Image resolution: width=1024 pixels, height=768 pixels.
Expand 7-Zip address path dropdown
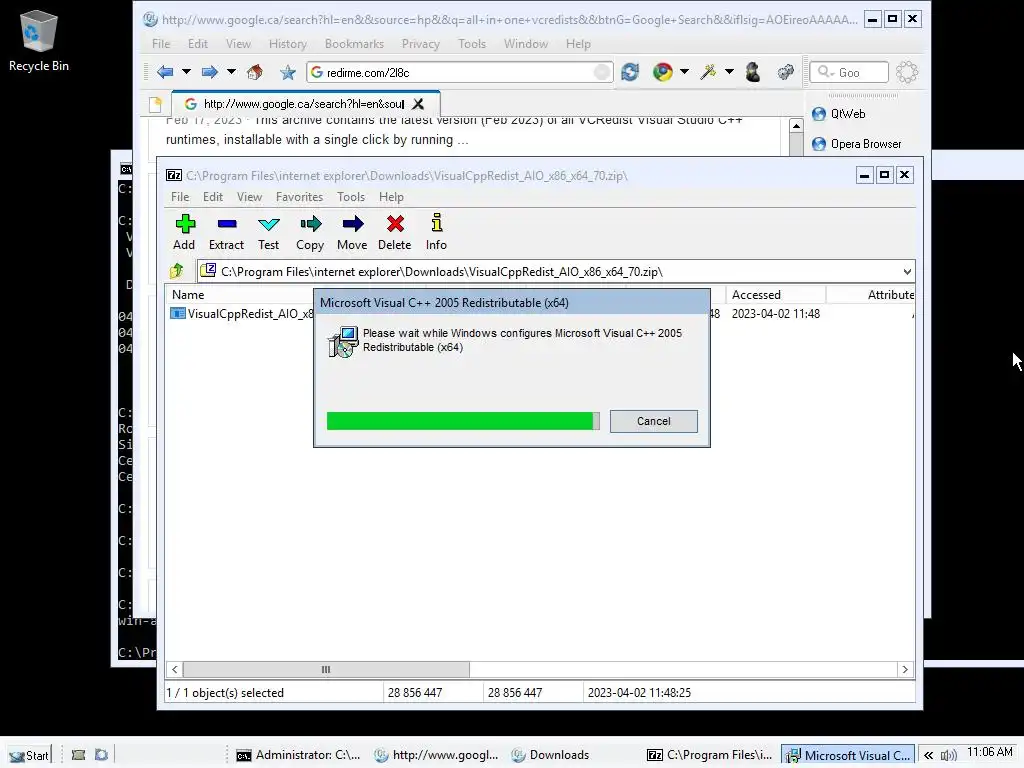[907, 272]
